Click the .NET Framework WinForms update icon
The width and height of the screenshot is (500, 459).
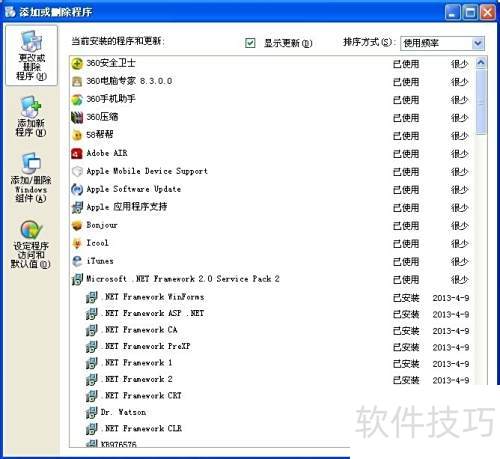coord(92,297)
